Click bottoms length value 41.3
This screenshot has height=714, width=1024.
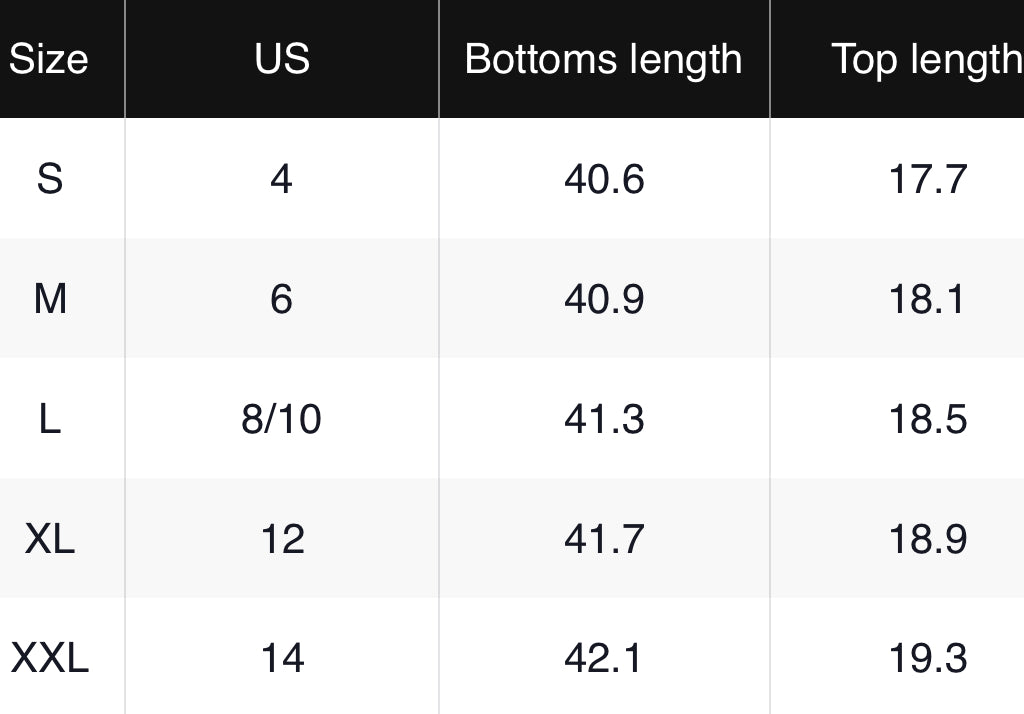[604, 419]
